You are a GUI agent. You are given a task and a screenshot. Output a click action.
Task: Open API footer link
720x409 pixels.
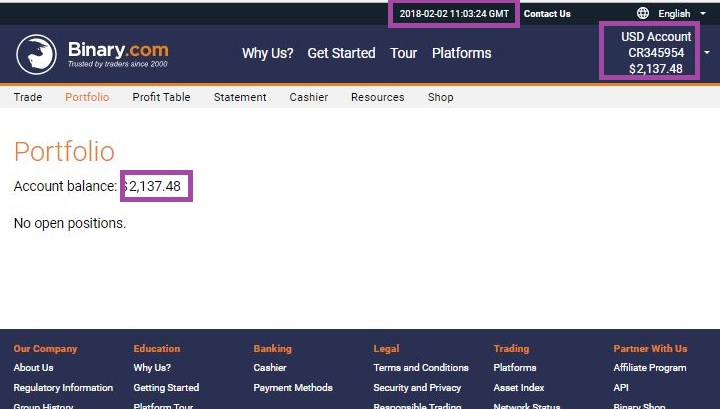[x=621, y=388]
